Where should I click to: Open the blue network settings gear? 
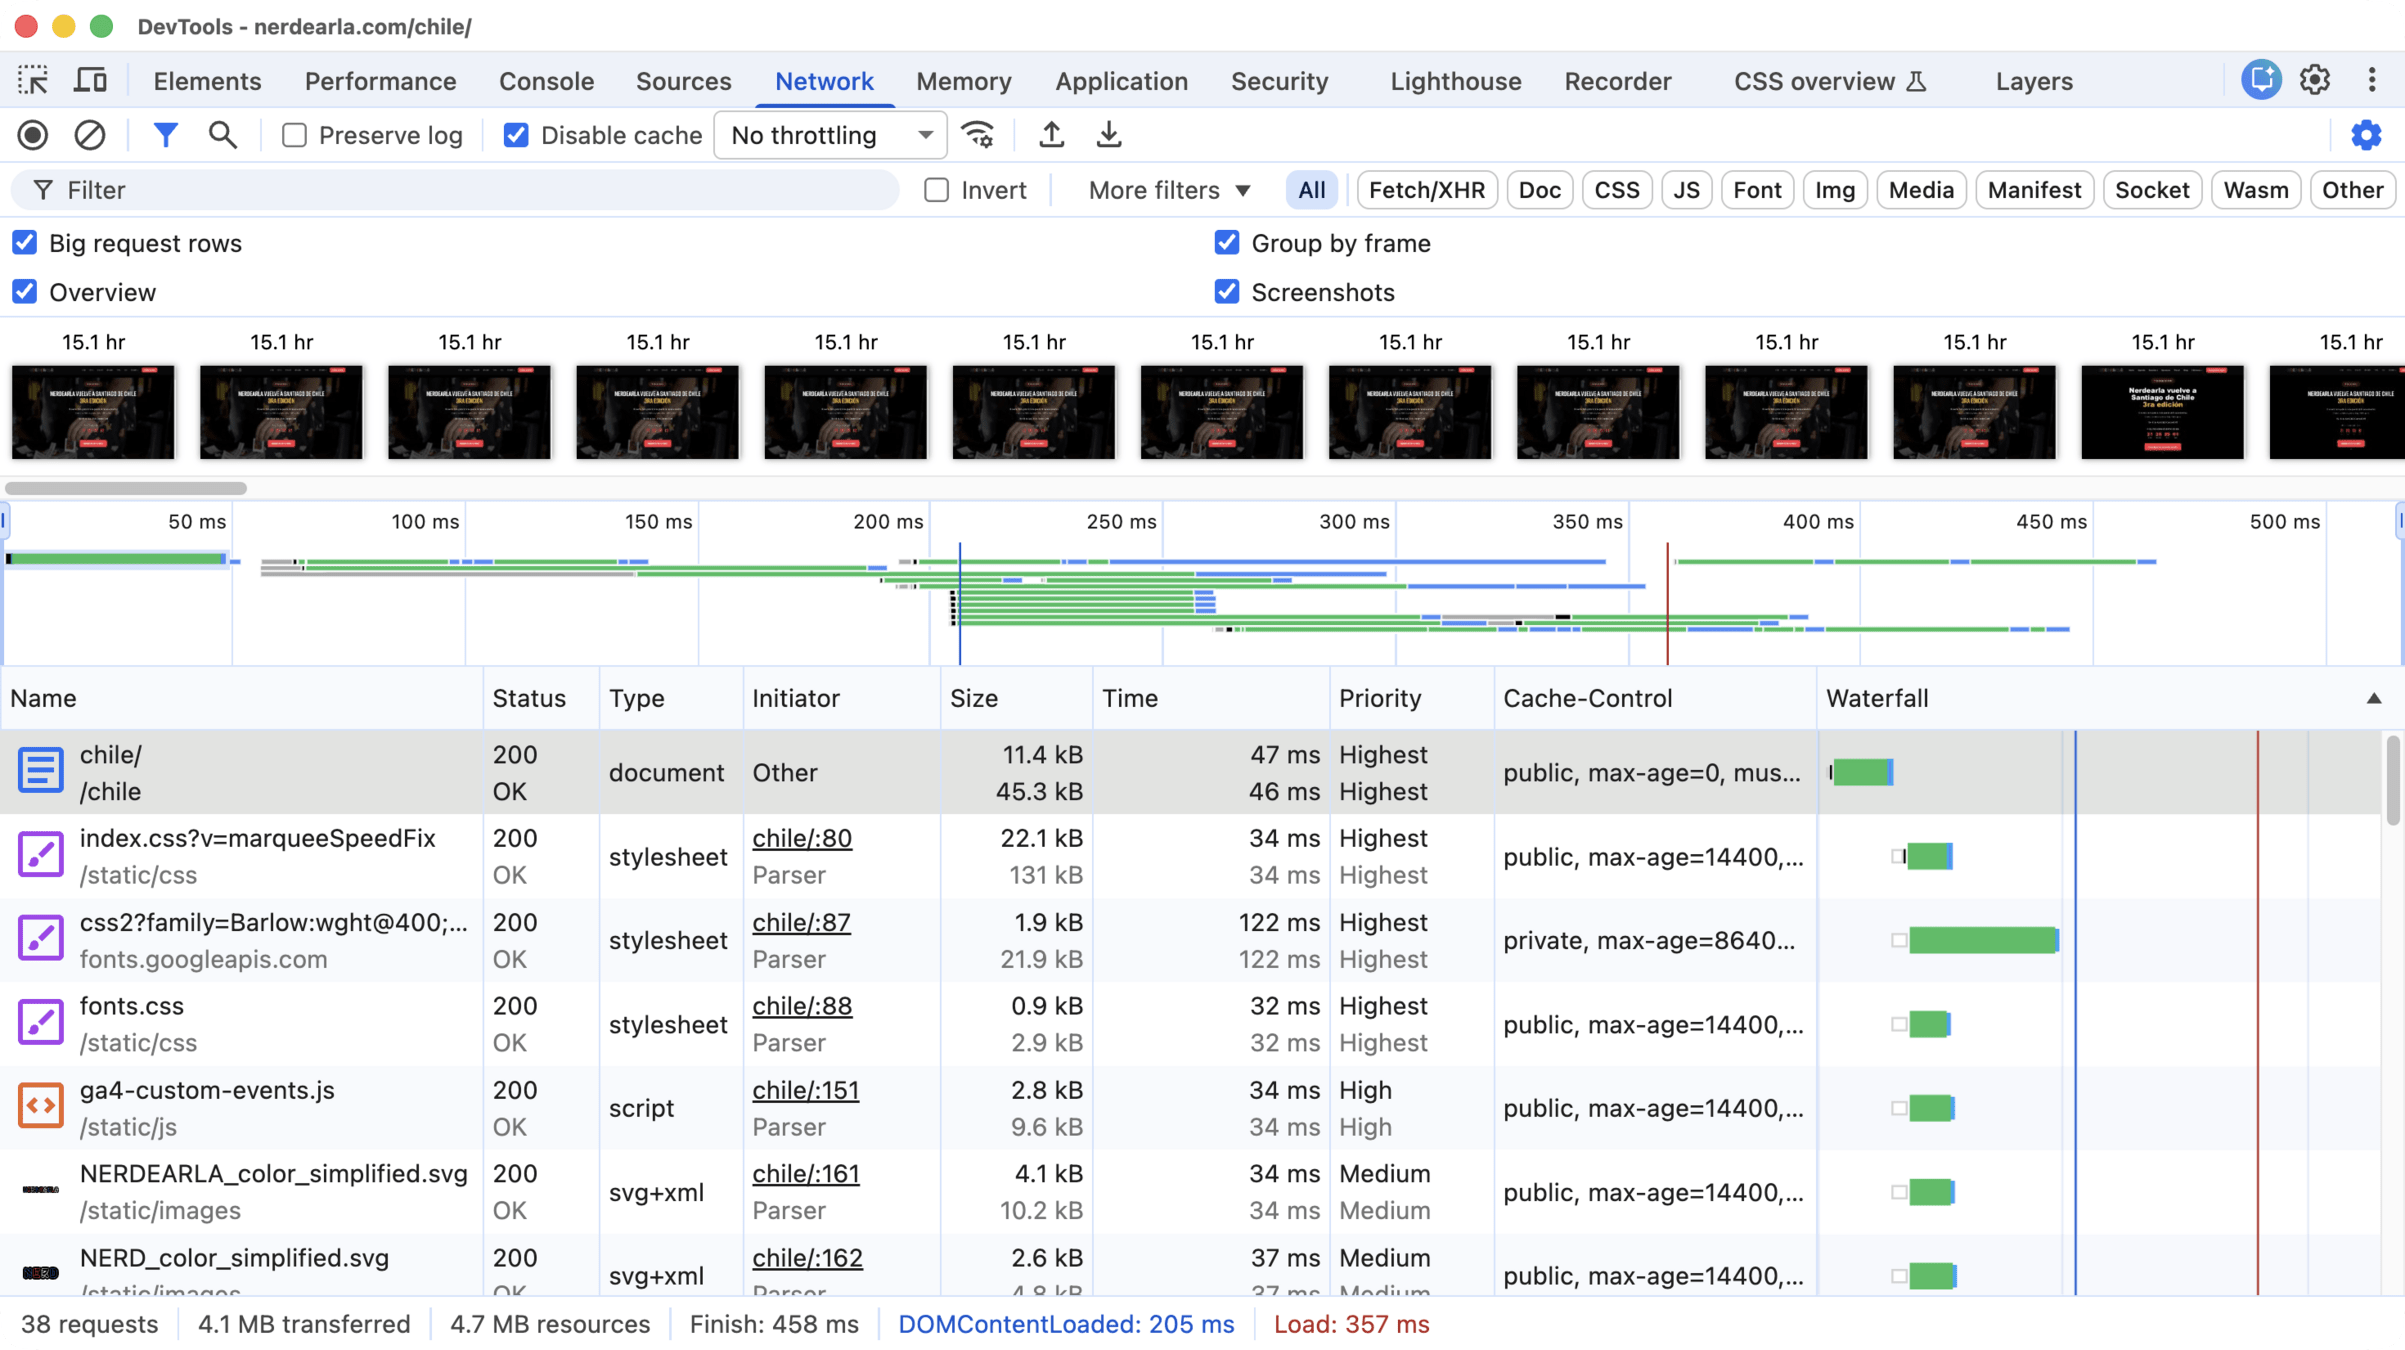pyautogui.click(x=2366, y=135)
